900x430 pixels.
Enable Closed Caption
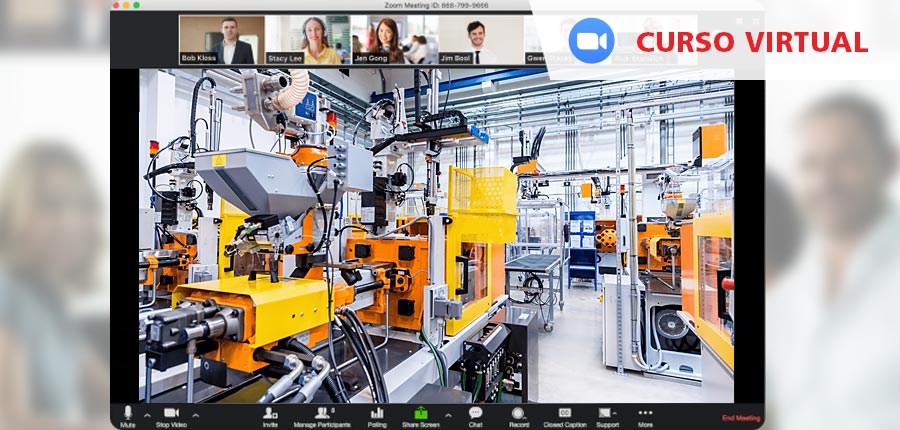[x=565, y=414]
